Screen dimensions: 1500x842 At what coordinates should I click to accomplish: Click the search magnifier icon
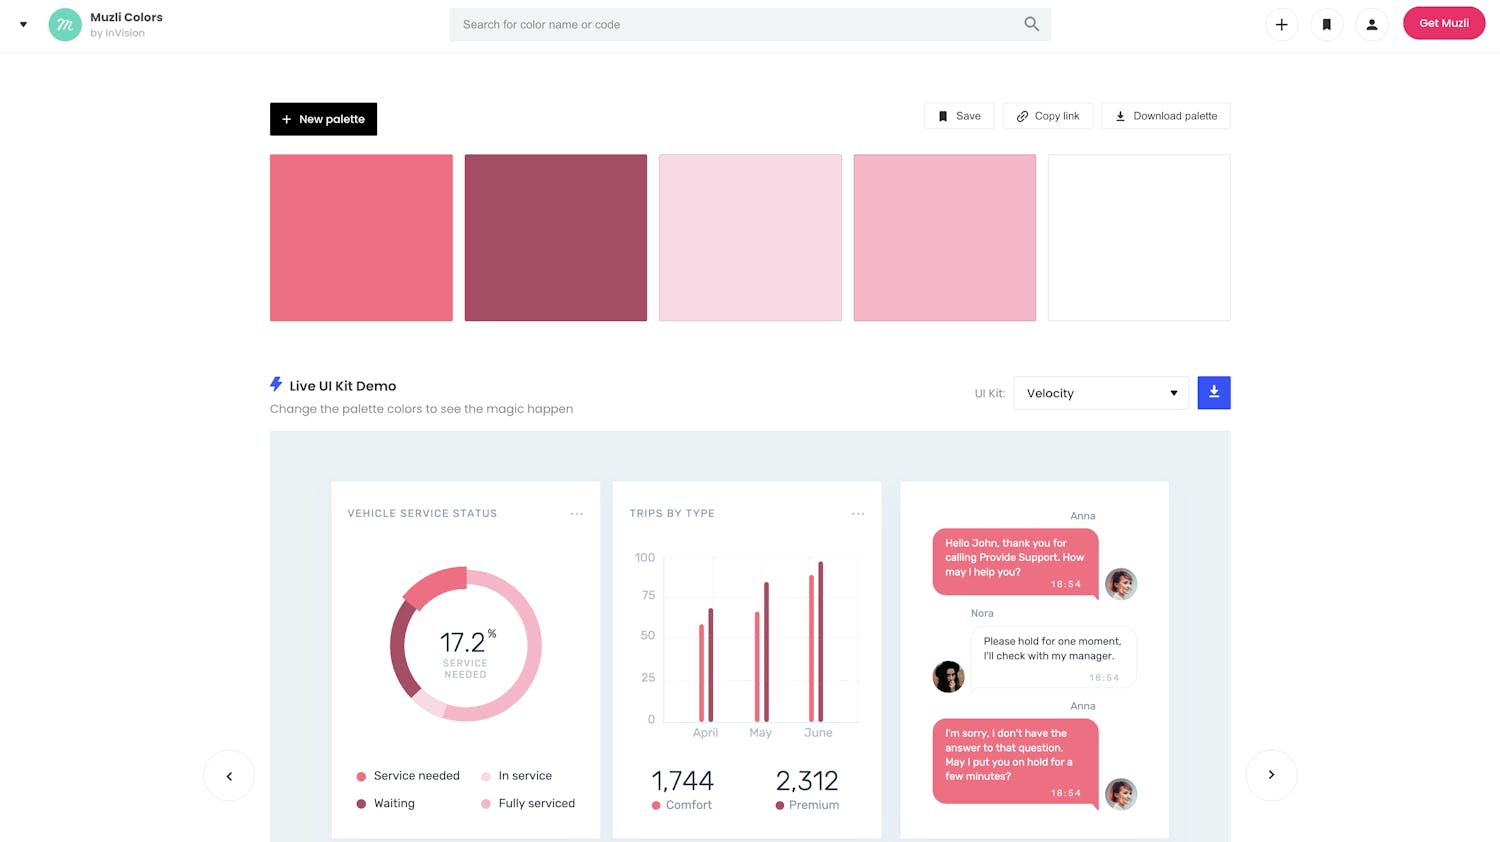tap(1031, 24)
